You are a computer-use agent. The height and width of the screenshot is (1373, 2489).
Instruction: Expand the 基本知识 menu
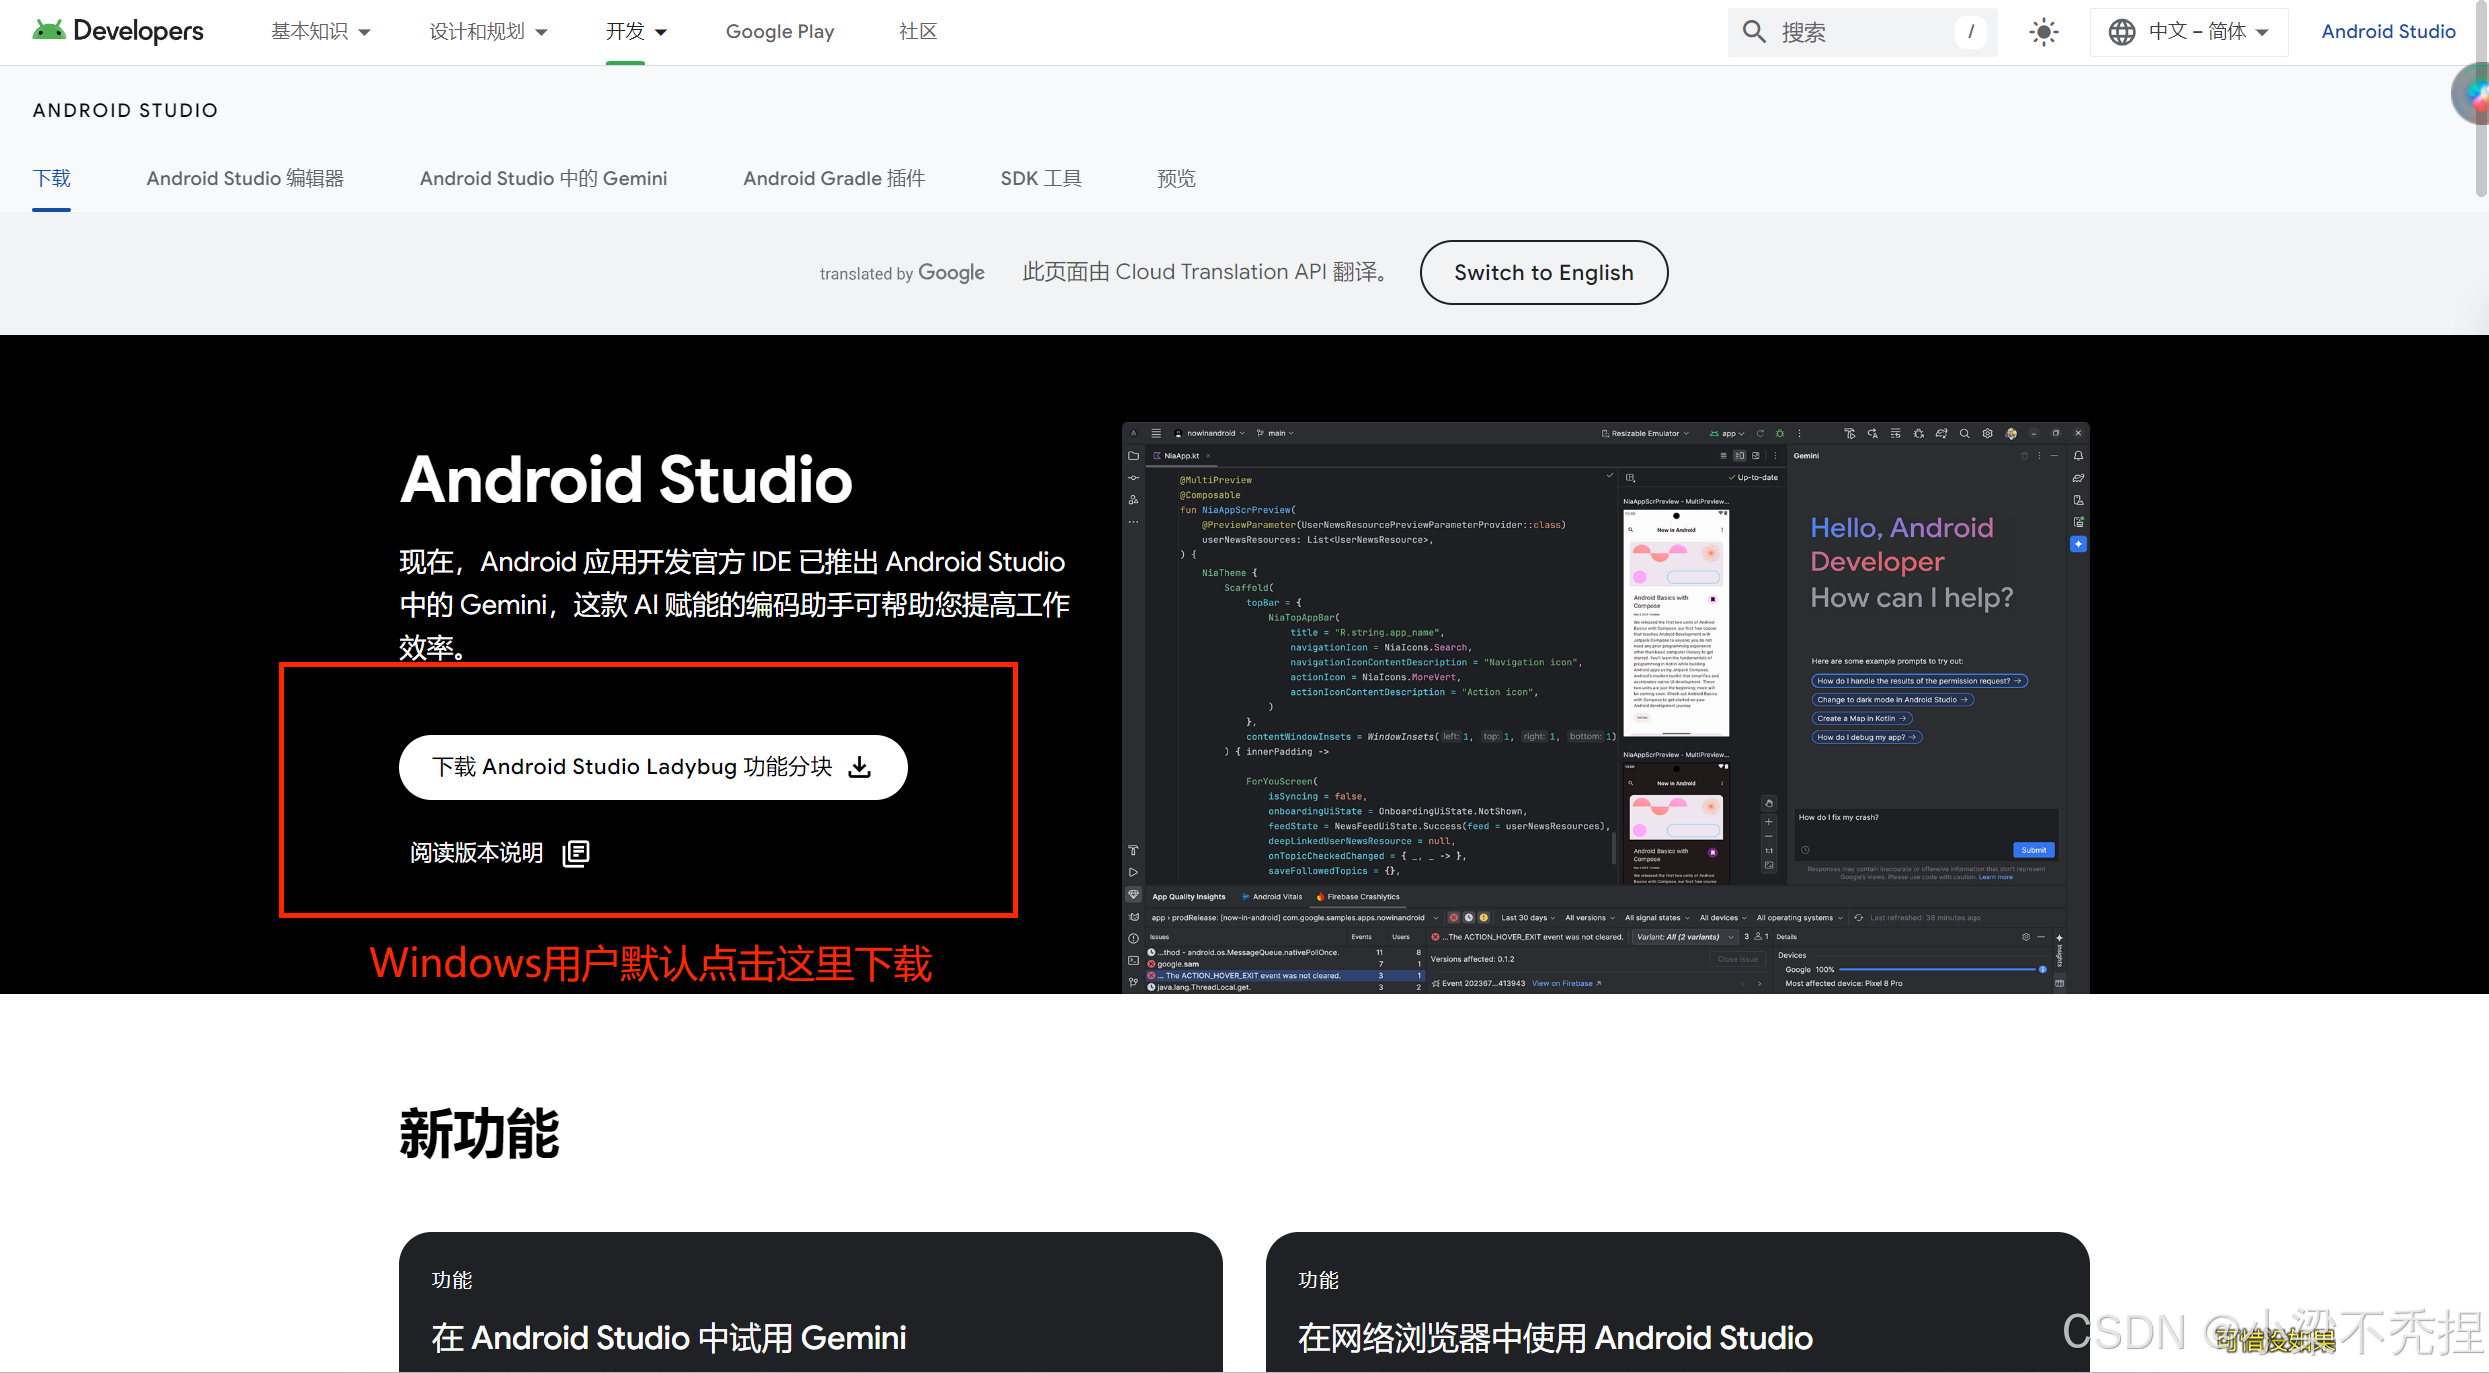(x=321, y=32)
